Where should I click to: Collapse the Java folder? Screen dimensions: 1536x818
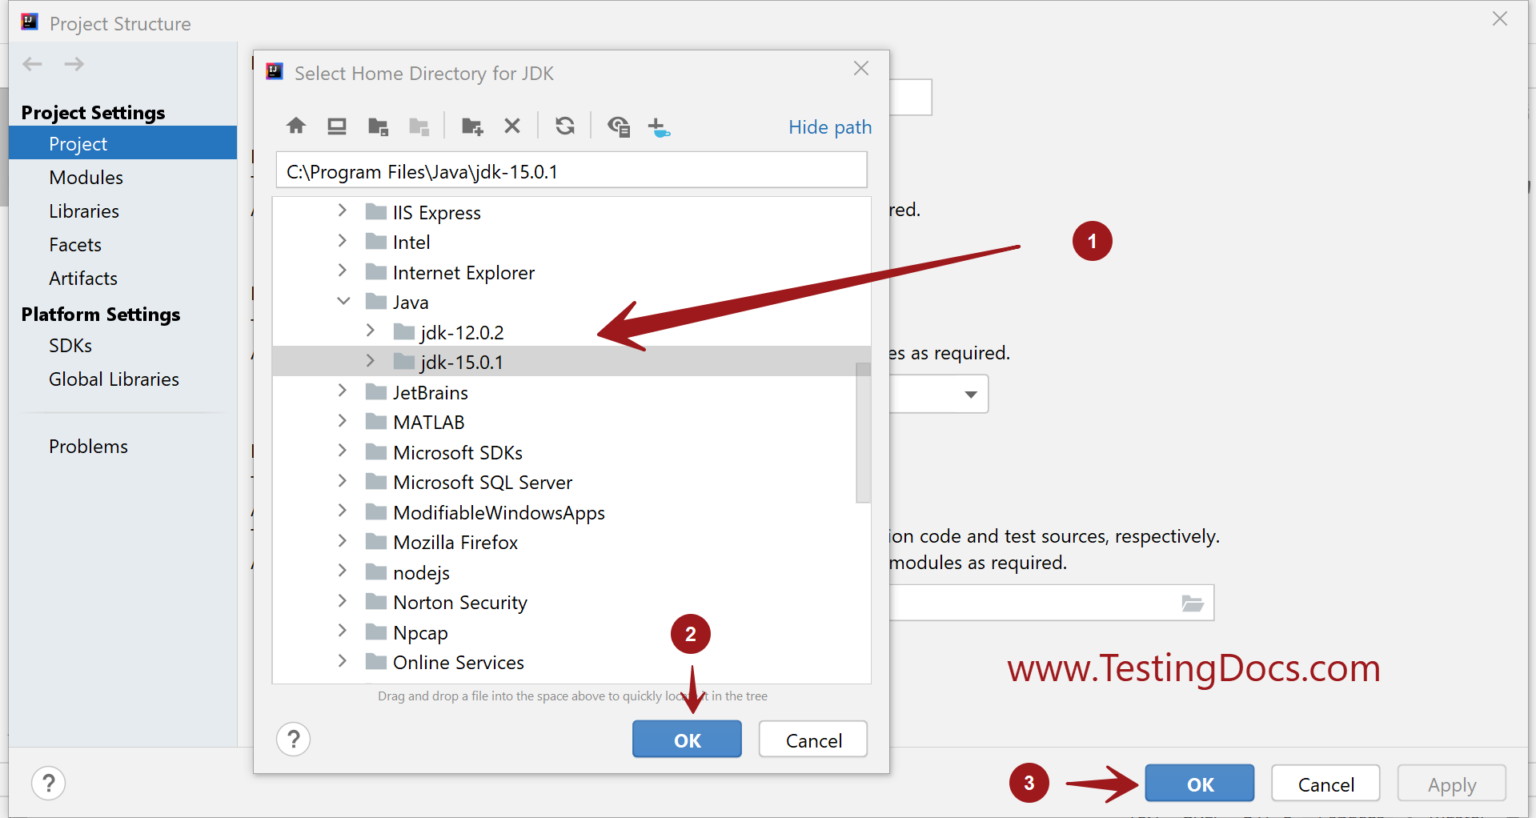click(343, 301)
